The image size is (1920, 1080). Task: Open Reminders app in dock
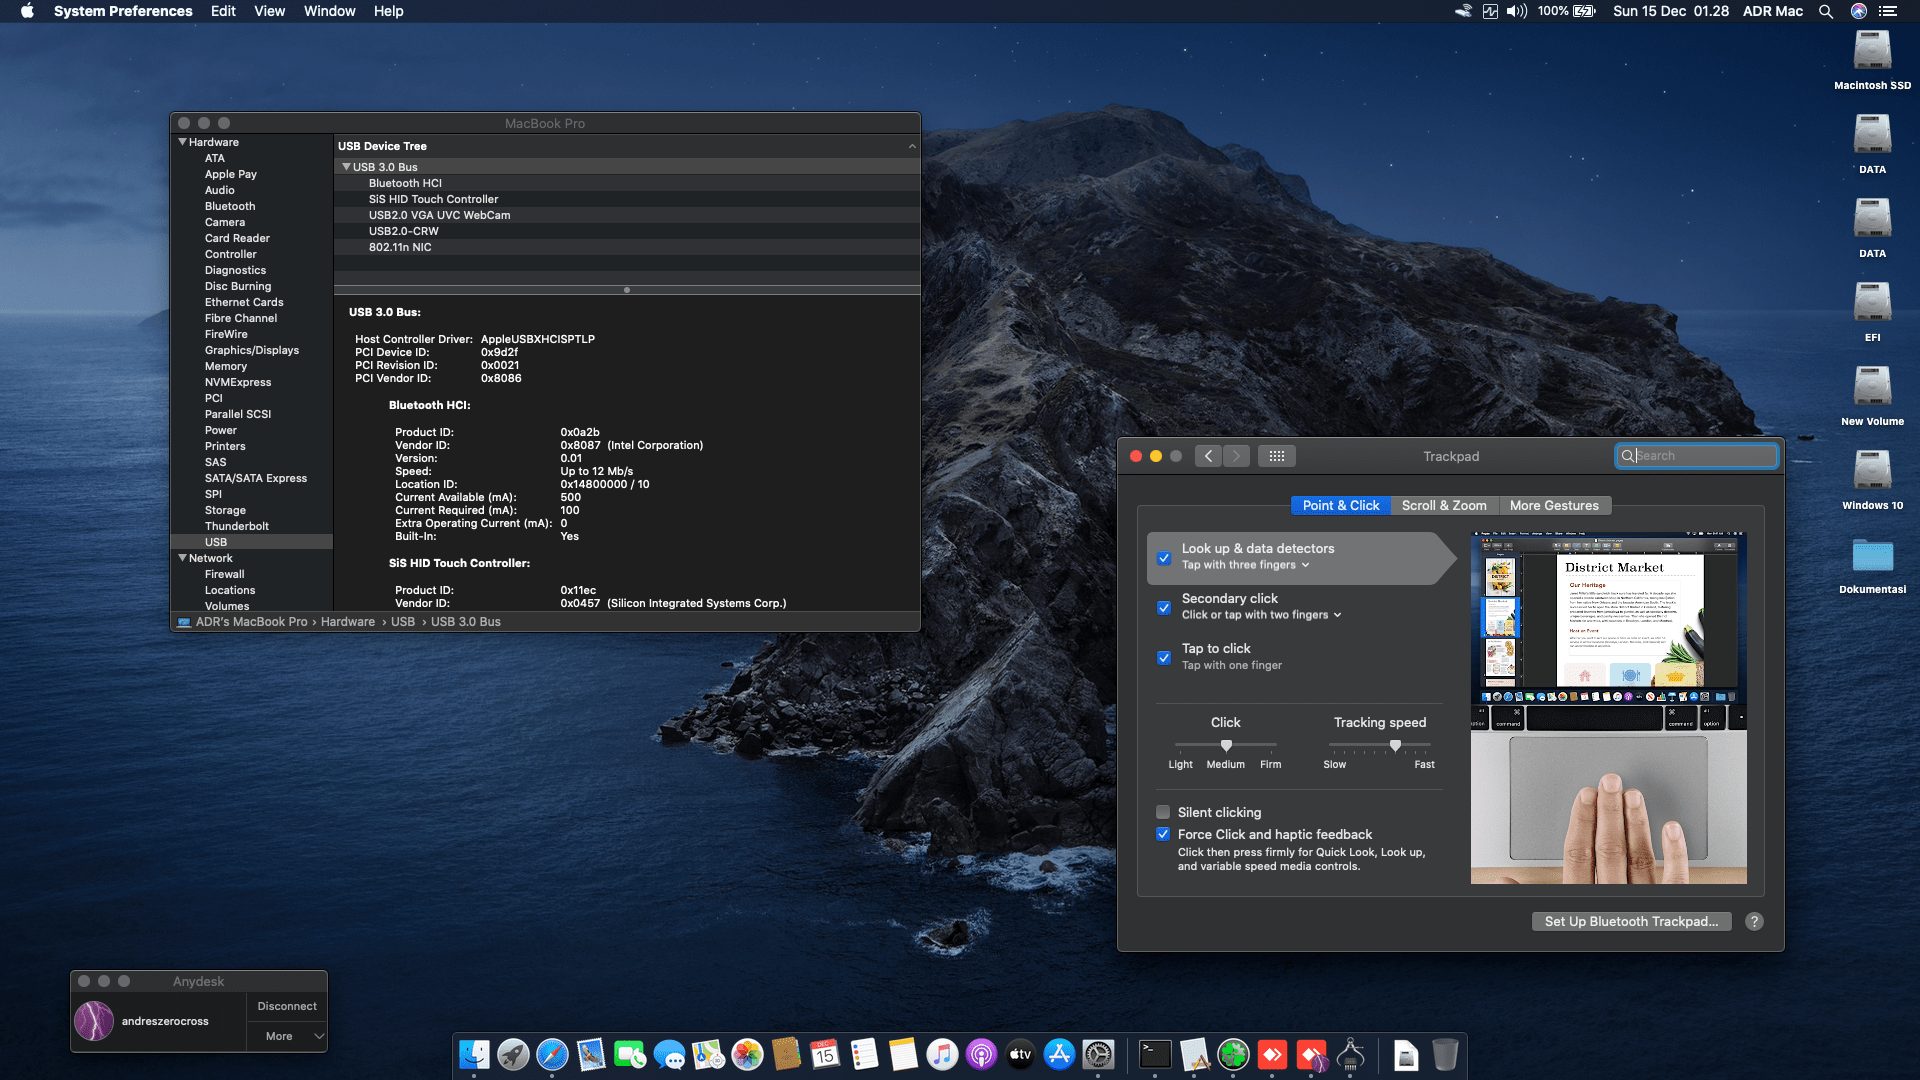click(864, 1054)
